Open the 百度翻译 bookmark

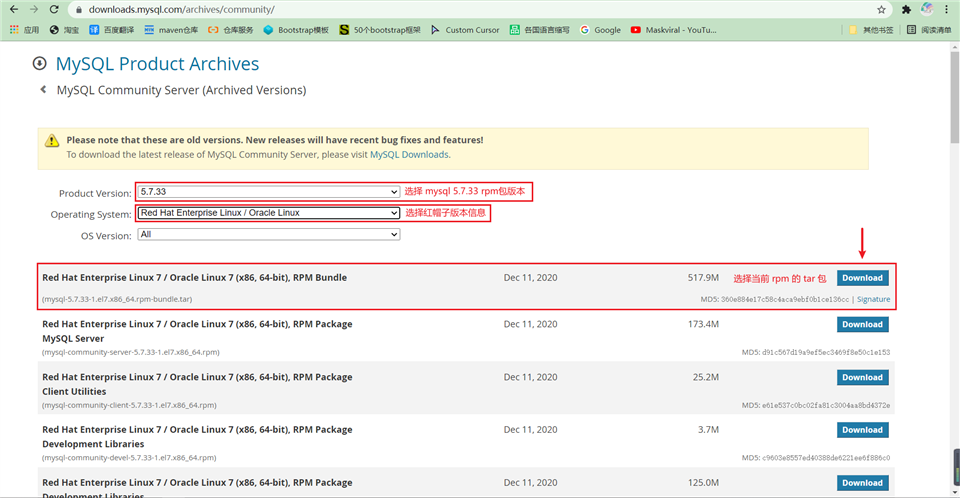(111, 30)
